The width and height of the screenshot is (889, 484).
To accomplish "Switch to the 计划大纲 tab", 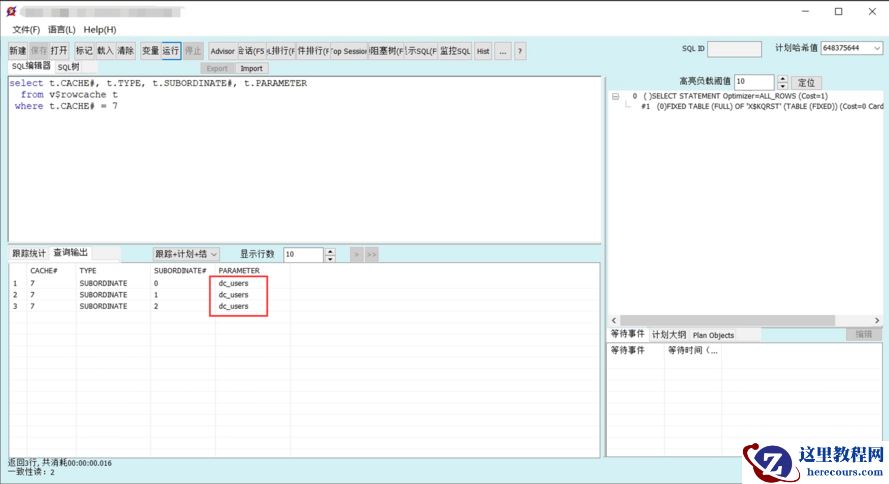I will pyautogui.click(x=668, y=335).
